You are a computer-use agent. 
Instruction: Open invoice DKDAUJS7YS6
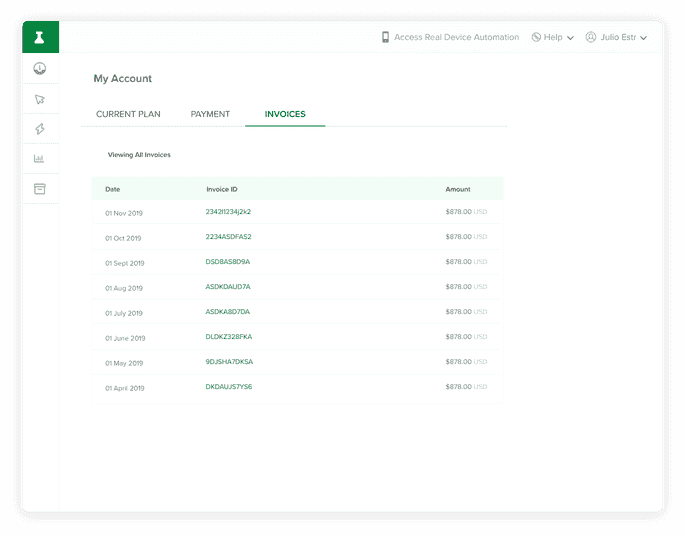click(229, 387)
